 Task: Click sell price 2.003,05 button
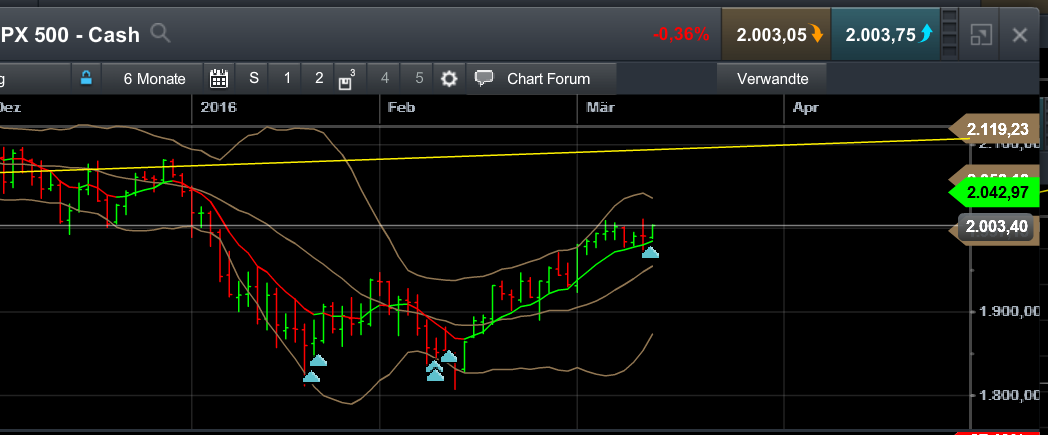tap(775, 35)
